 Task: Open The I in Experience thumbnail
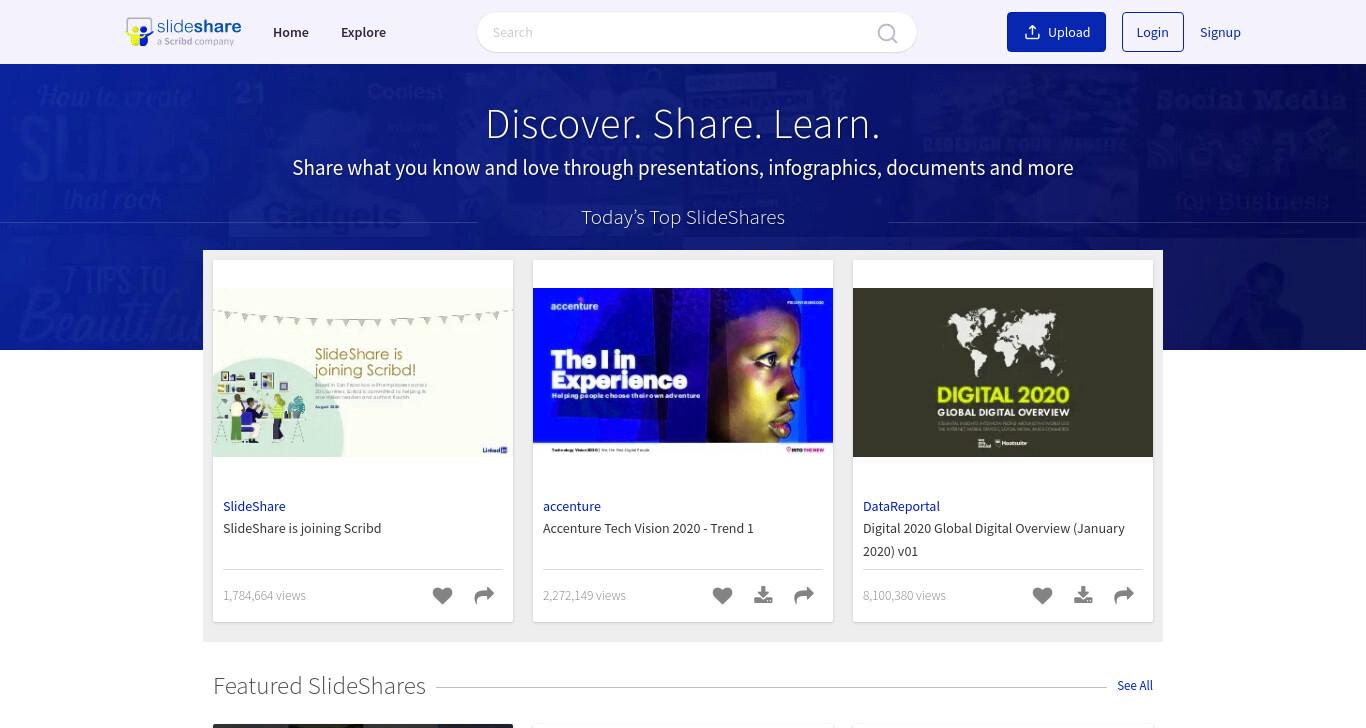pyautogui.click(x=683, y=372)
